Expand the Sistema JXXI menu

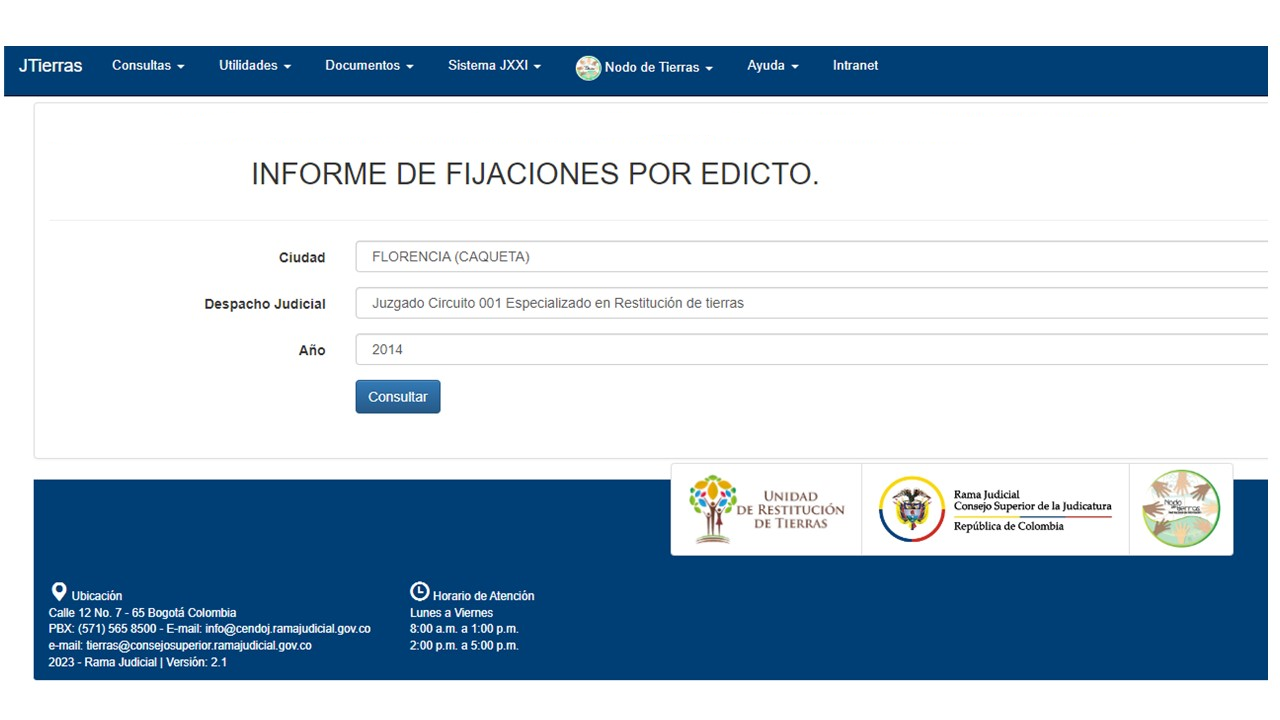[494, 66]
